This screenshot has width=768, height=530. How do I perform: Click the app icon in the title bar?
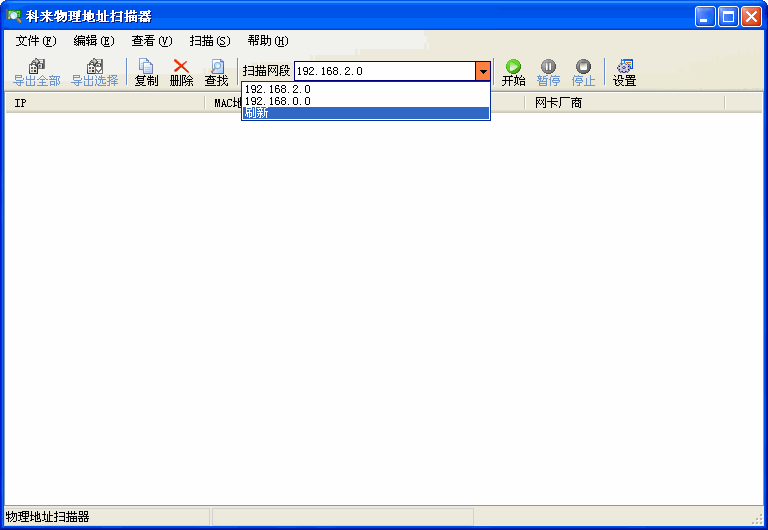[14, 16]
